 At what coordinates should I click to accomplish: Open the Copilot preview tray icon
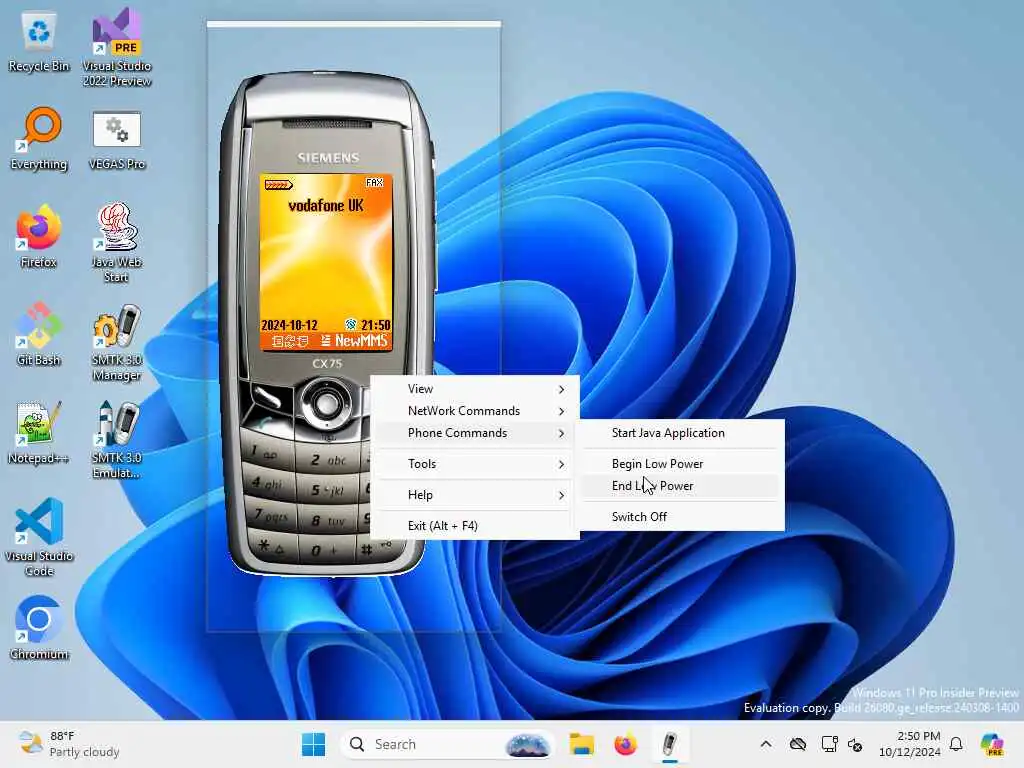pyautogui.click(x=992, y=744)
